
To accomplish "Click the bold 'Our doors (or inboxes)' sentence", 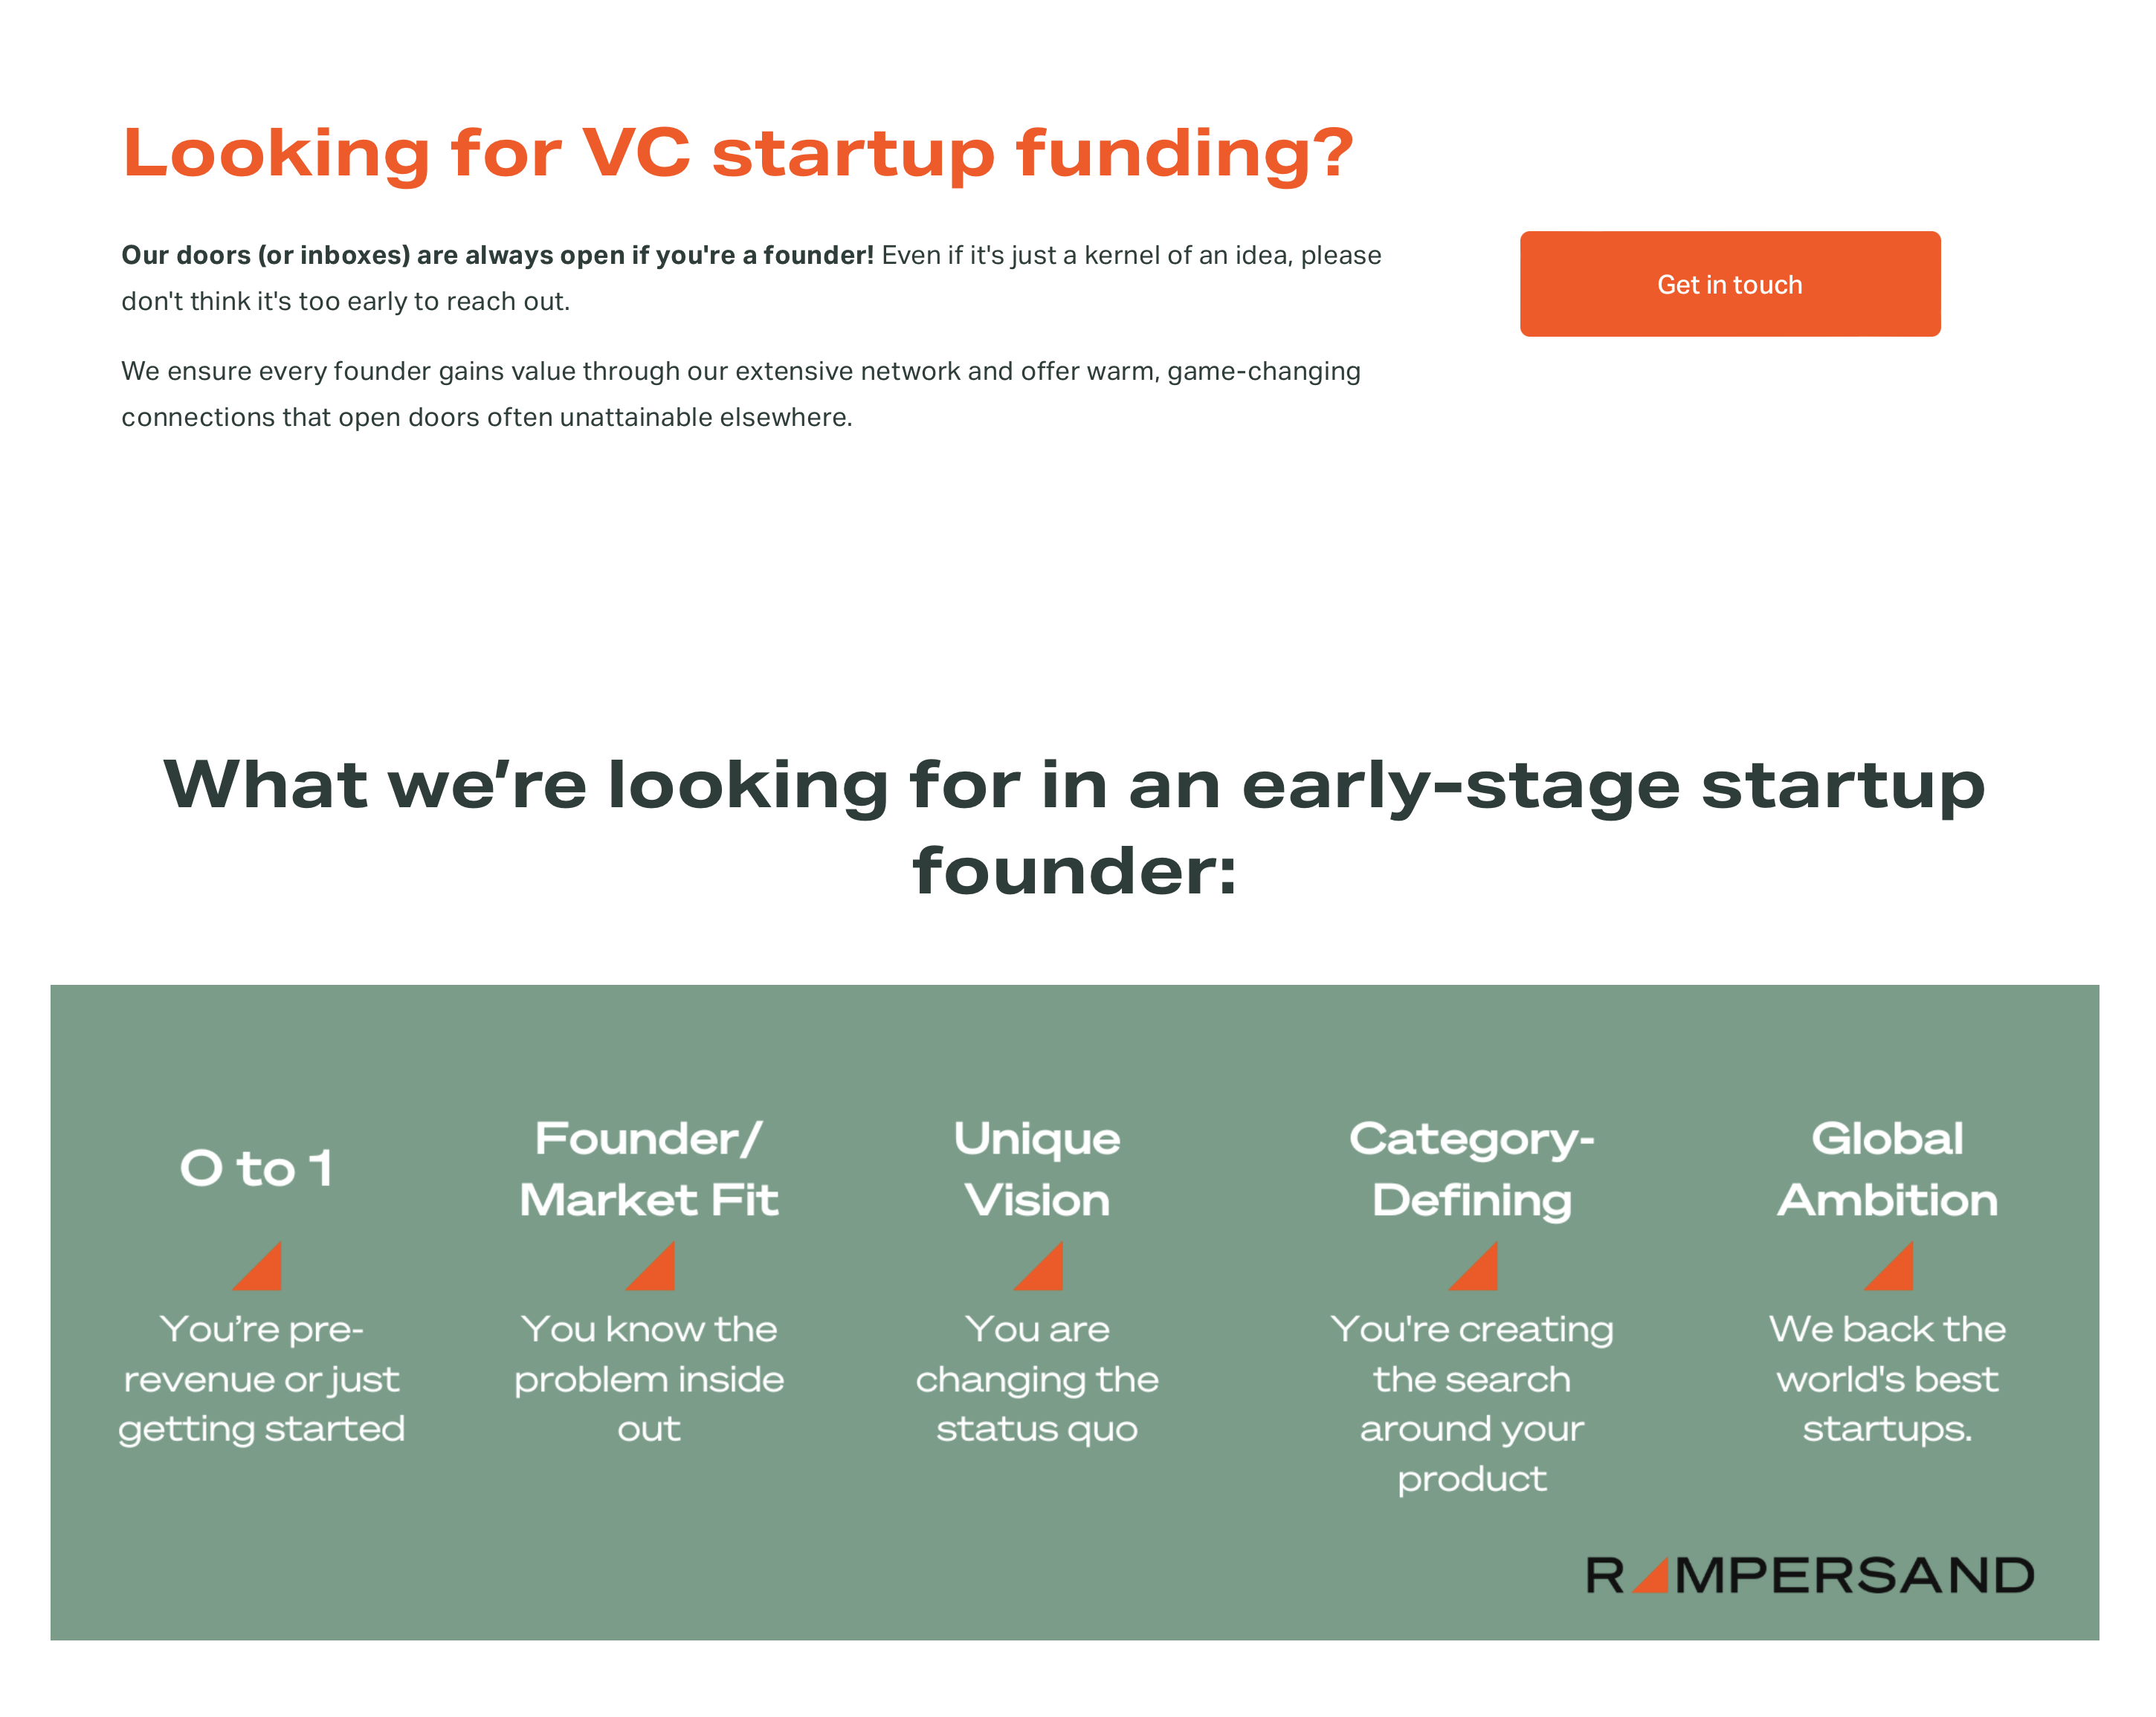I will 498,256.
